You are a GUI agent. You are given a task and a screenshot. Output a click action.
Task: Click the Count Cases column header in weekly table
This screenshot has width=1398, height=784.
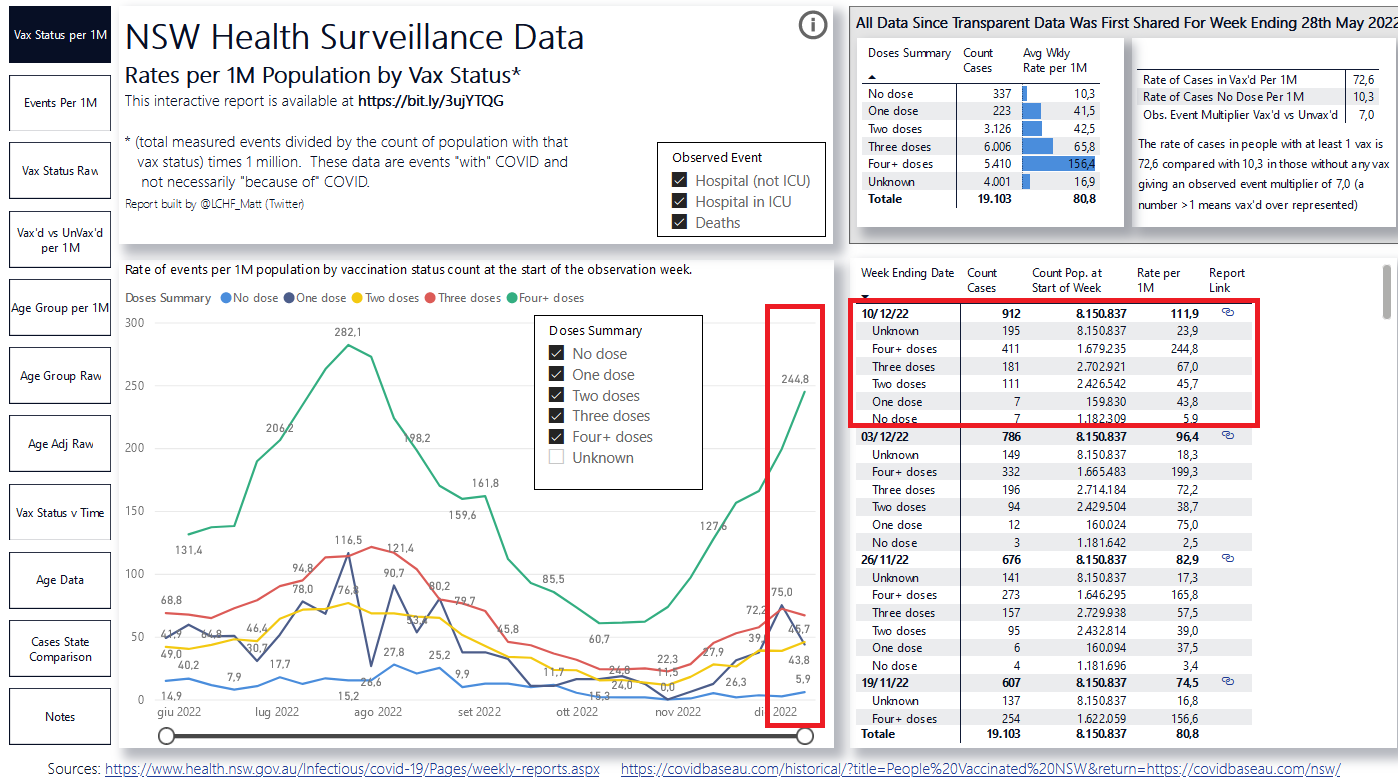982,280
